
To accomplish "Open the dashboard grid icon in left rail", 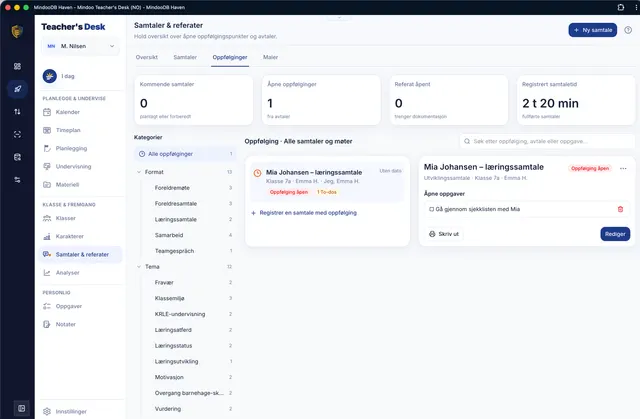I will [17, 66].
